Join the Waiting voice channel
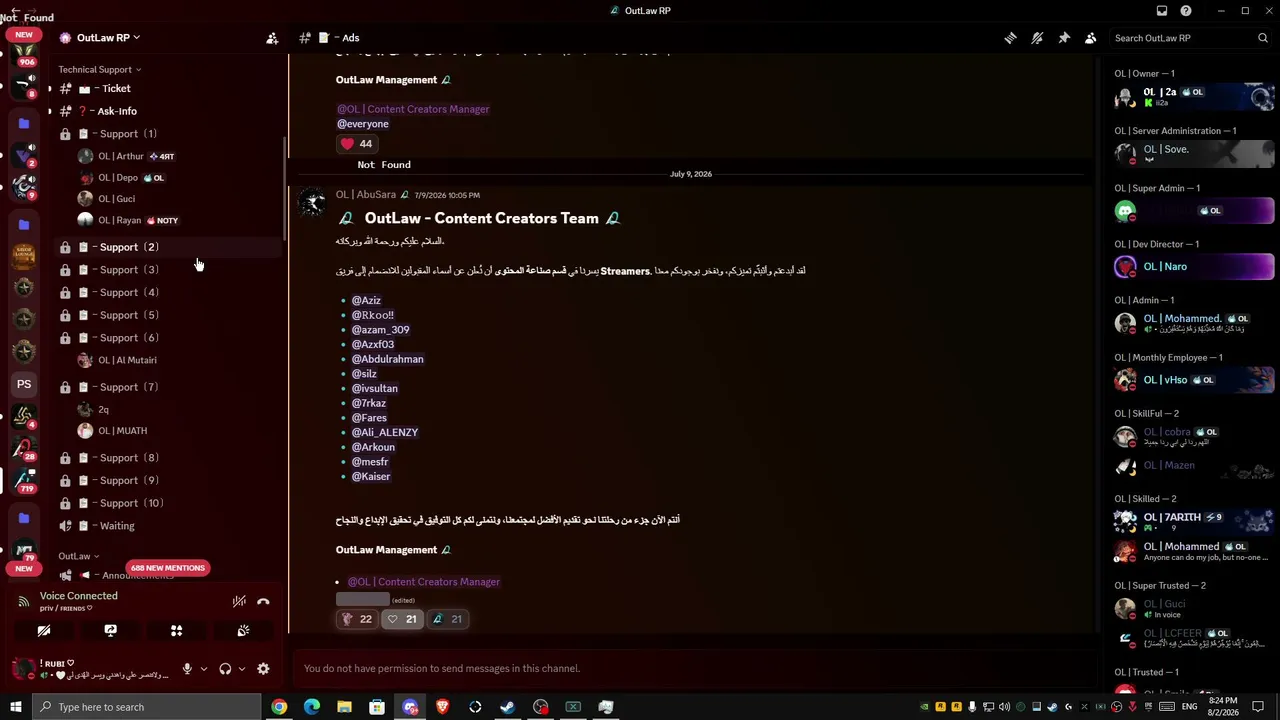Image resolution: width=1280 pixels, height=720 pixels. click(168, 526)
